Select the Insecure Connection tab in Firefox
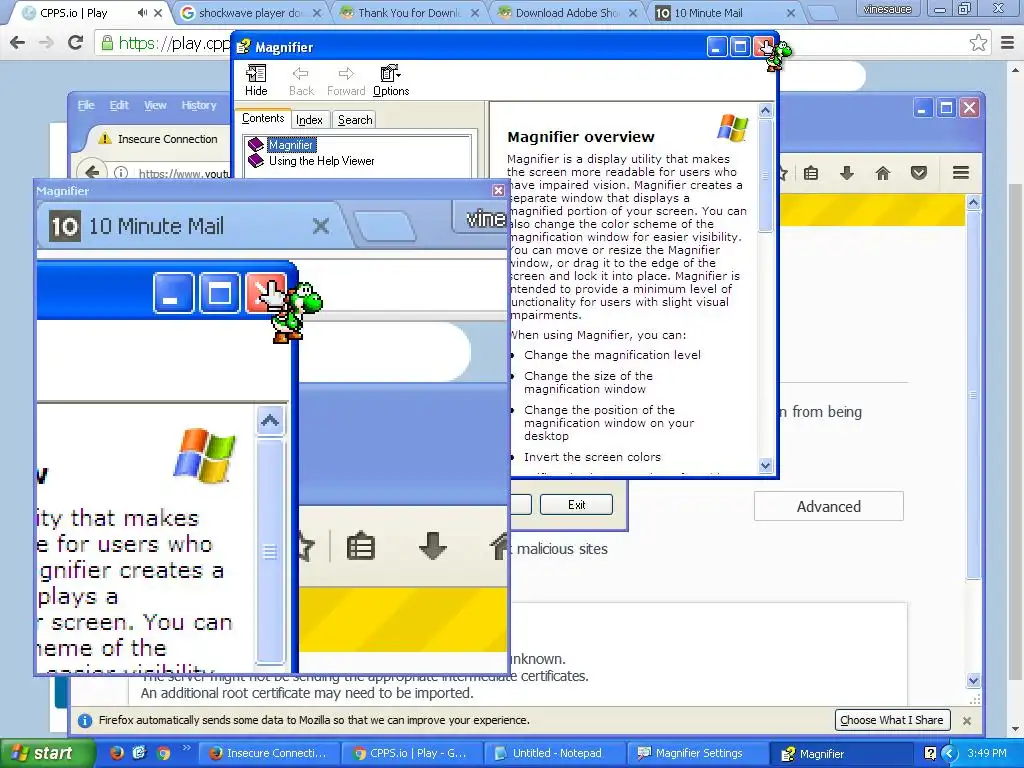1024x768 pixels. coord(159,138)
